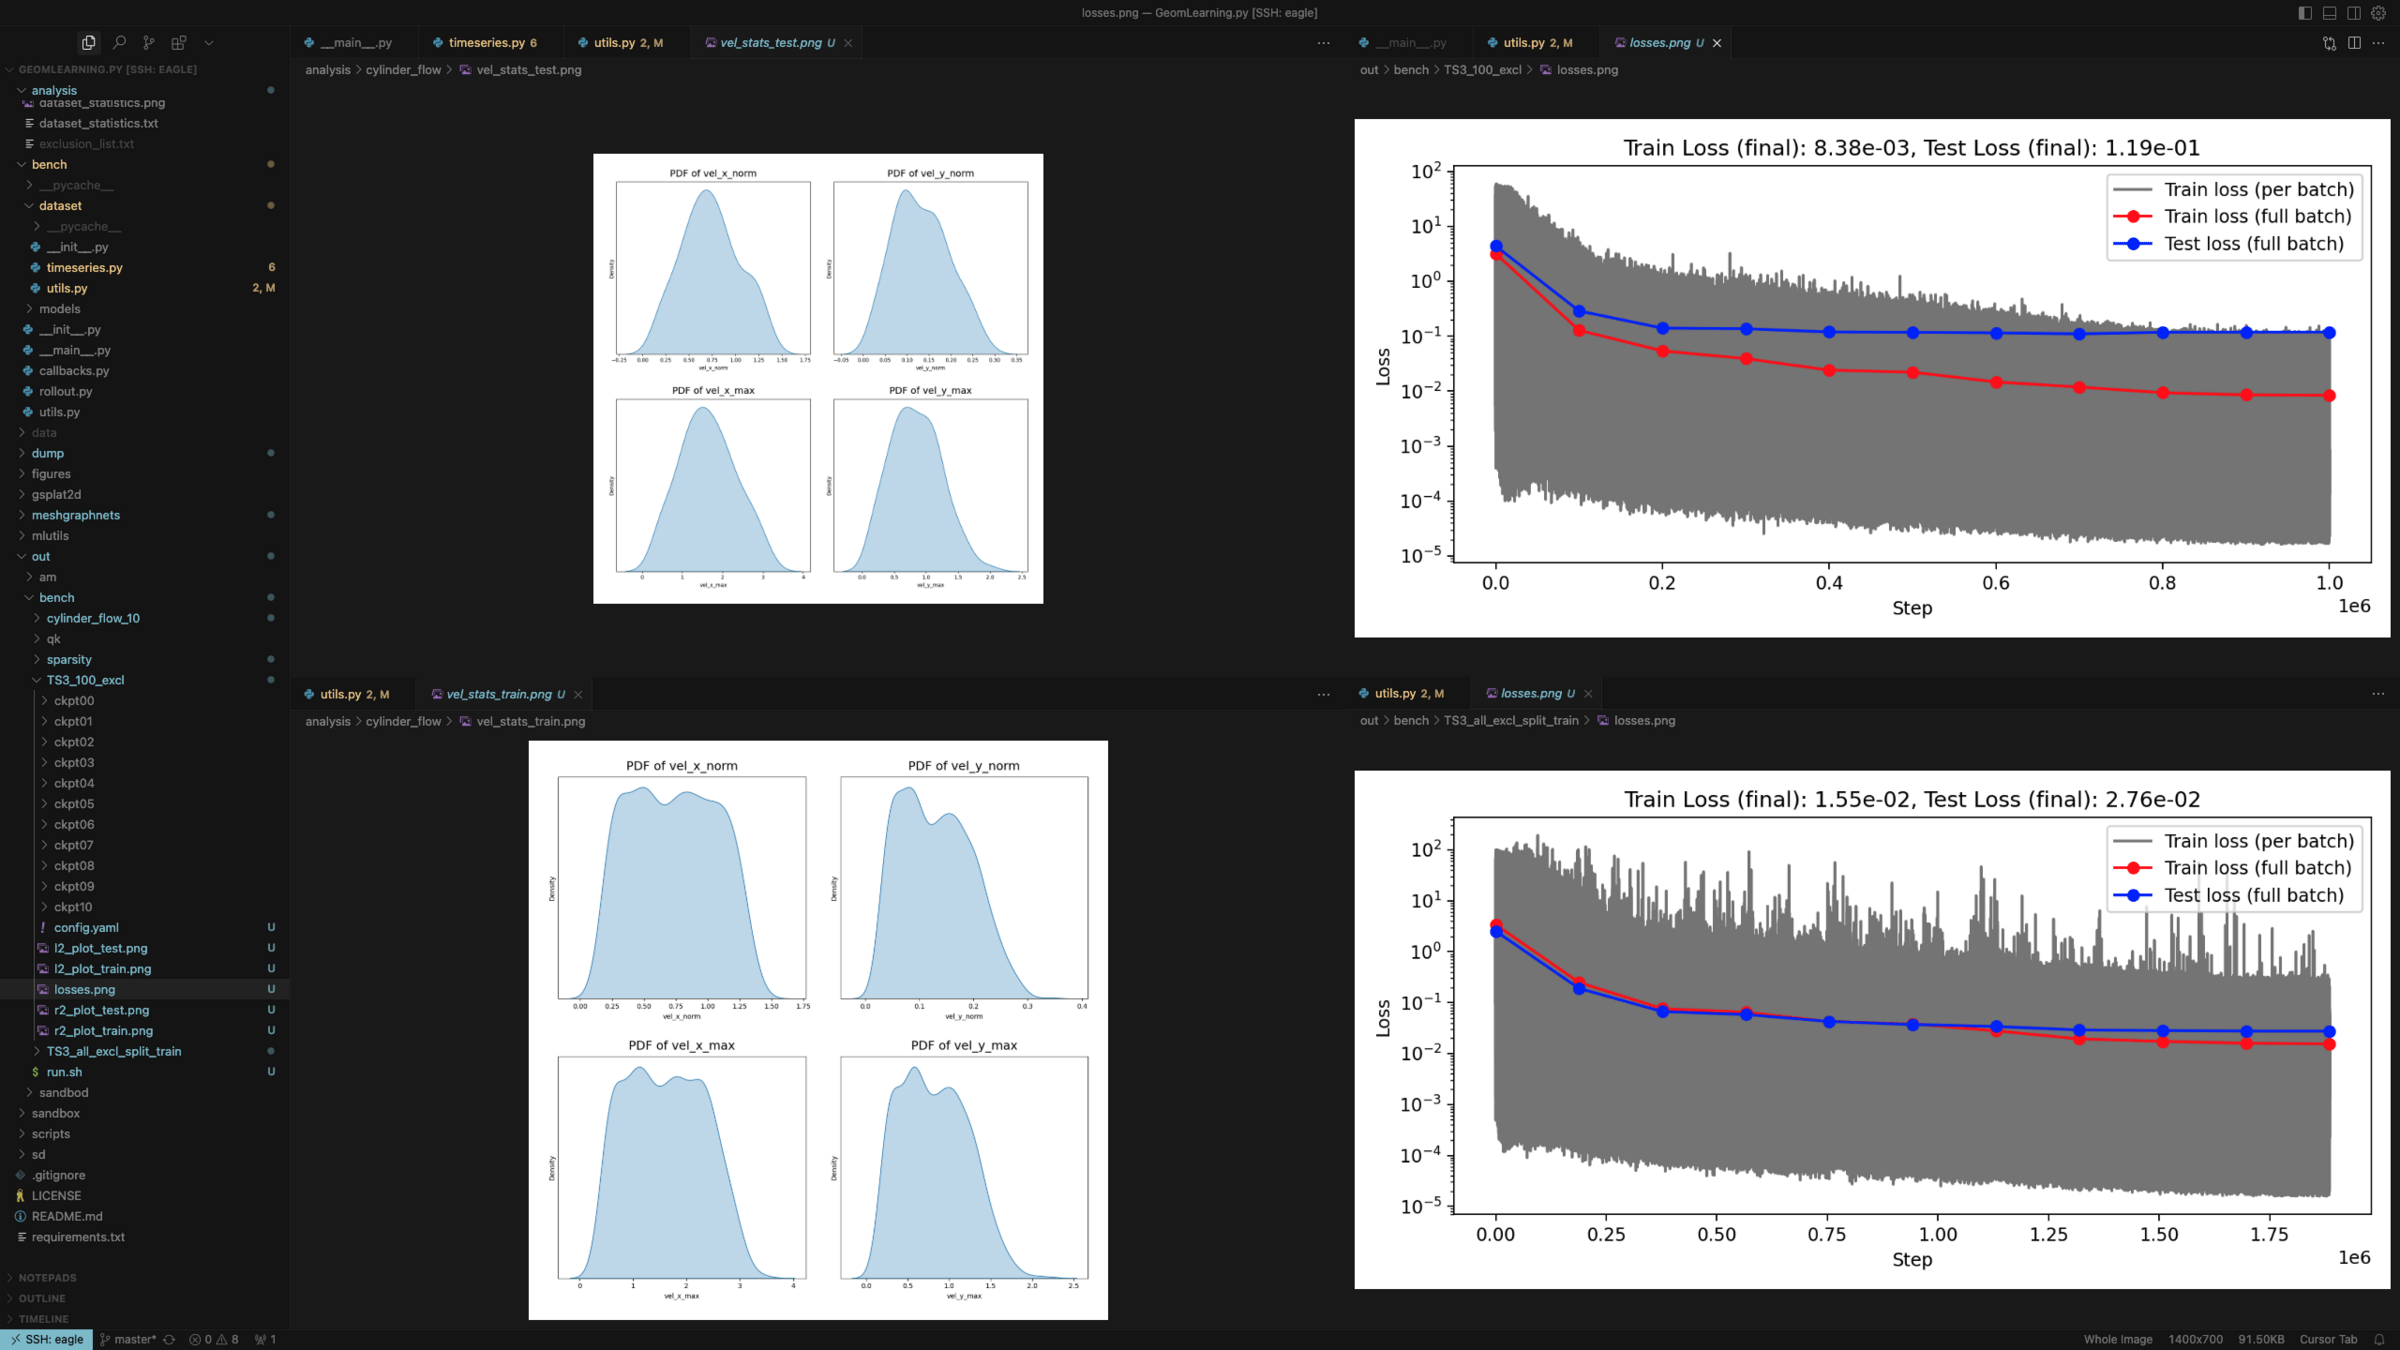Open the Extensions view icon
Image resolution: width=2400 pixels, height=1350 pixels.
[x=179, y=43]
